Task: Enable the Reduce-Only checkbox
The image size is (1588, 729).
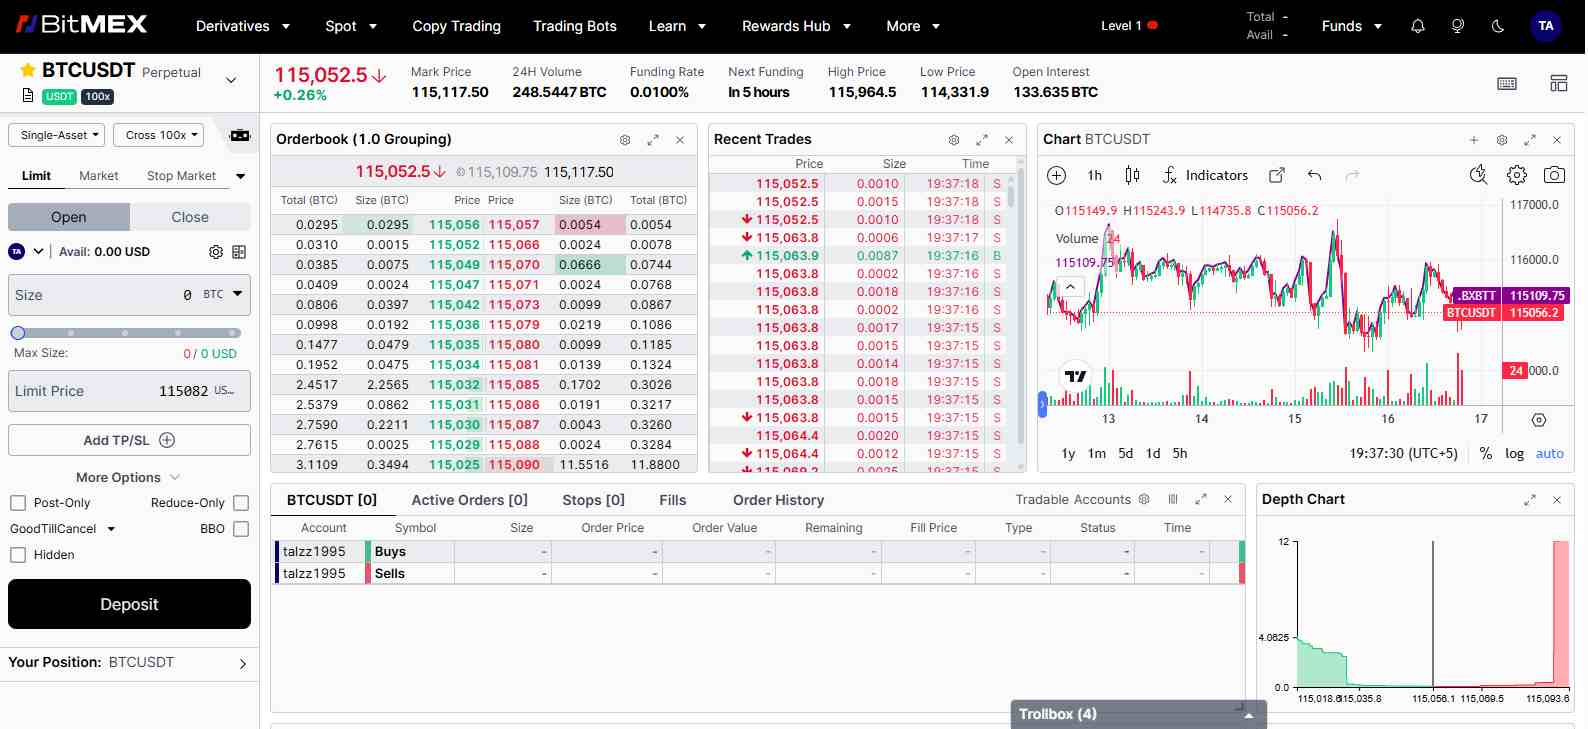Action: 240,503
